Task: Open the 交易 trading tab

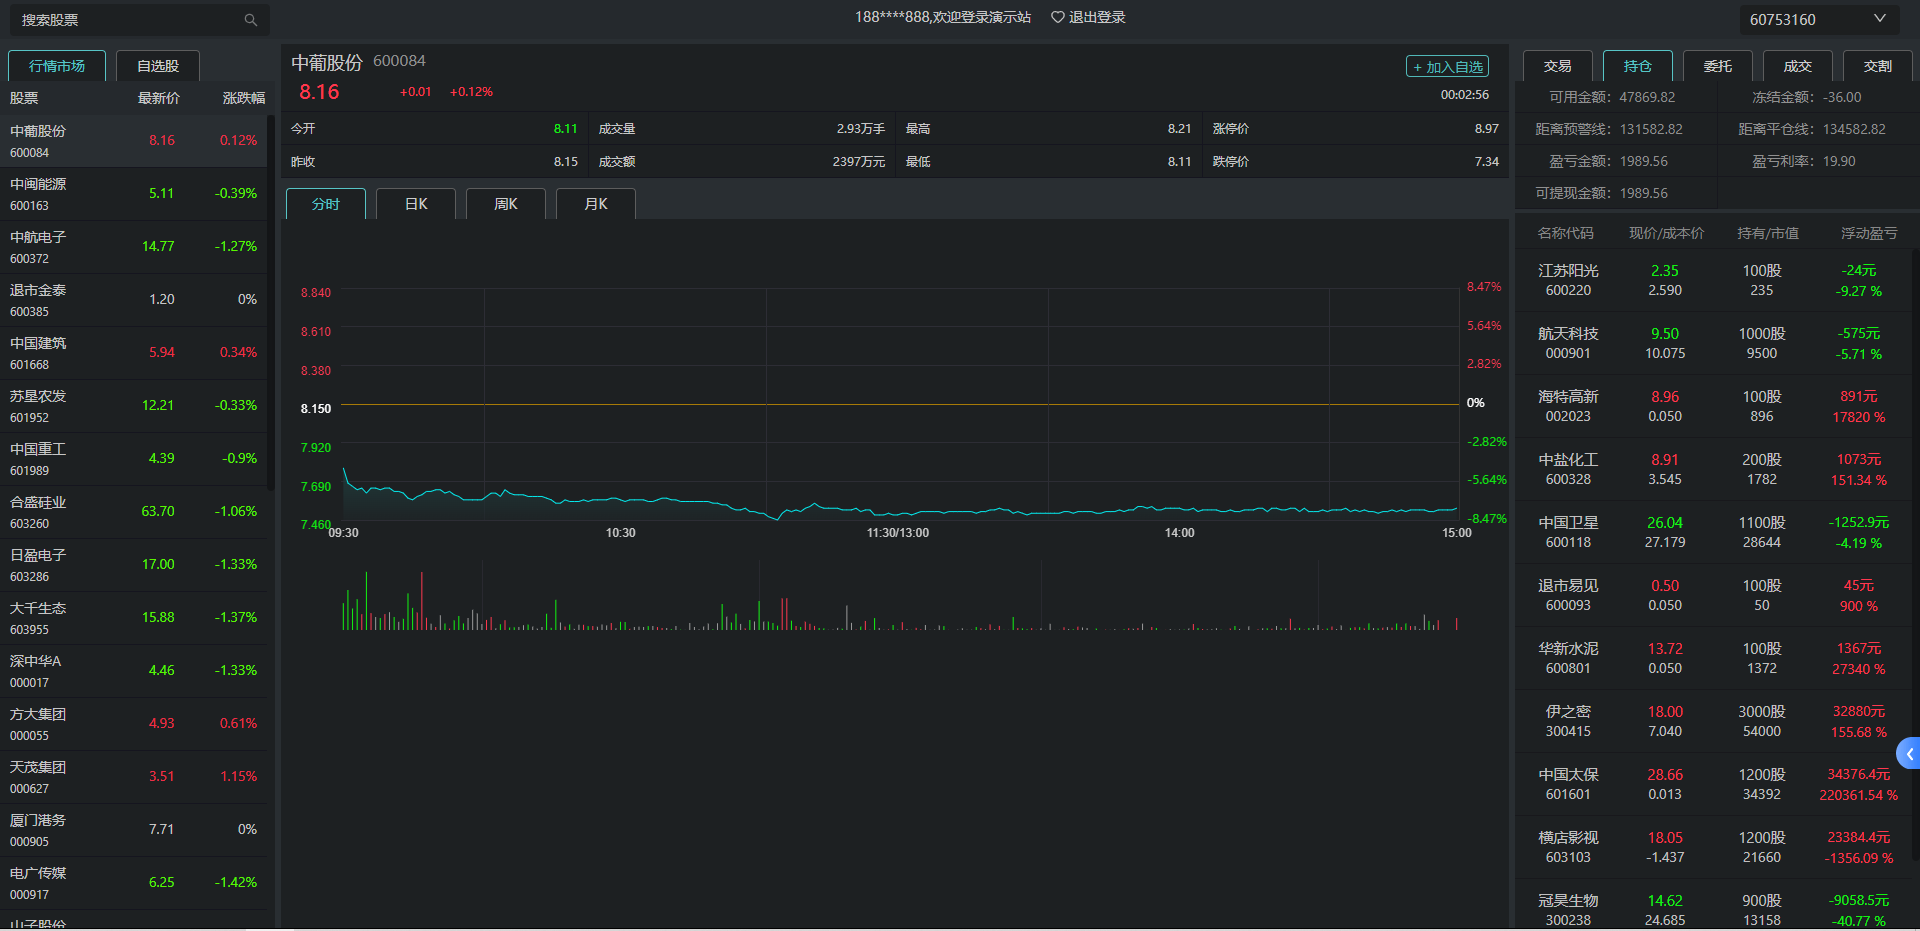Action: click(1557, 66)
